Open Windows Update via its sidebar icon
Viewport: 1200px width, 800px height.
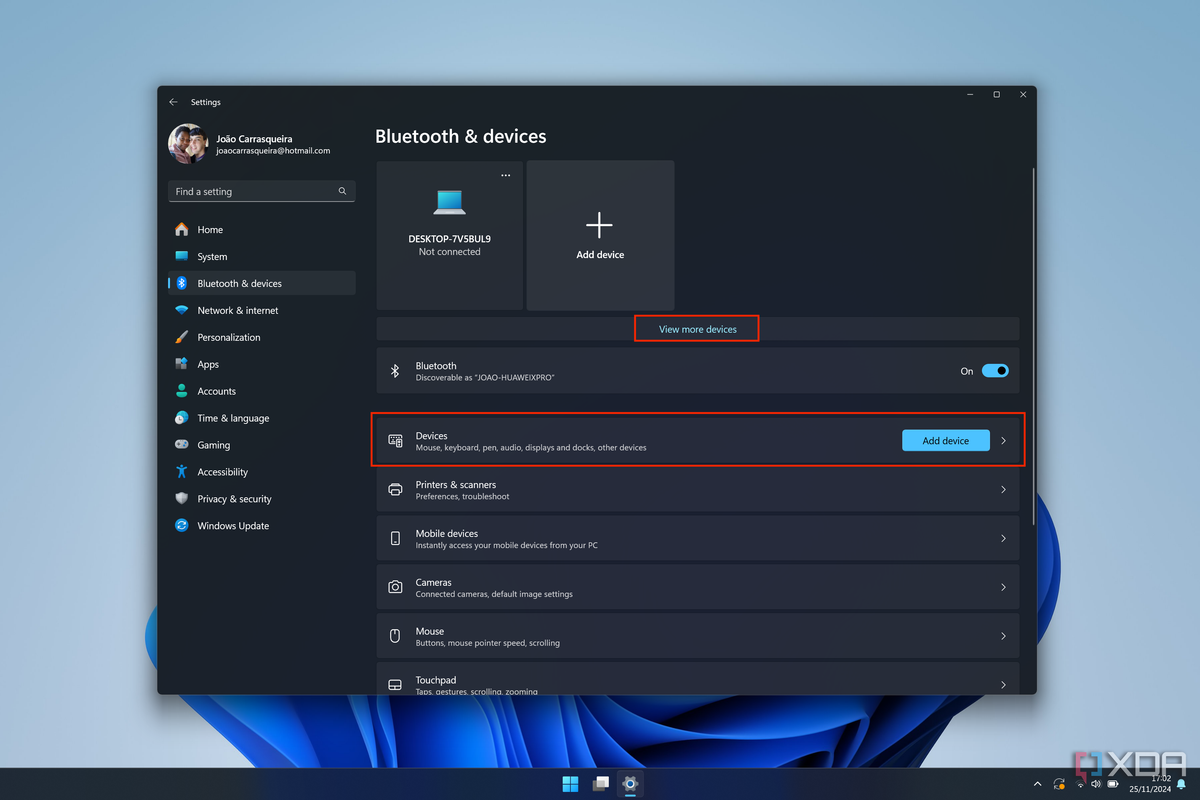coord(181,525)
